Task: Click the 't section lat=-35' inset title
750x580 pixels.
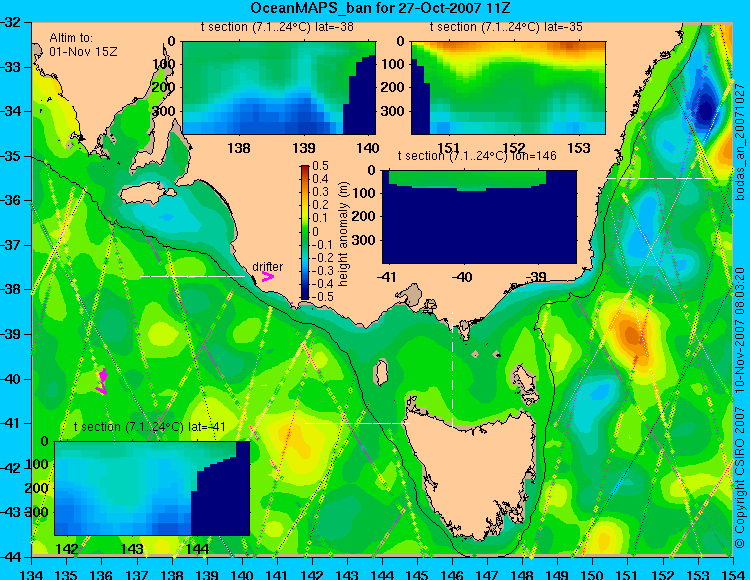Action: 506,27
